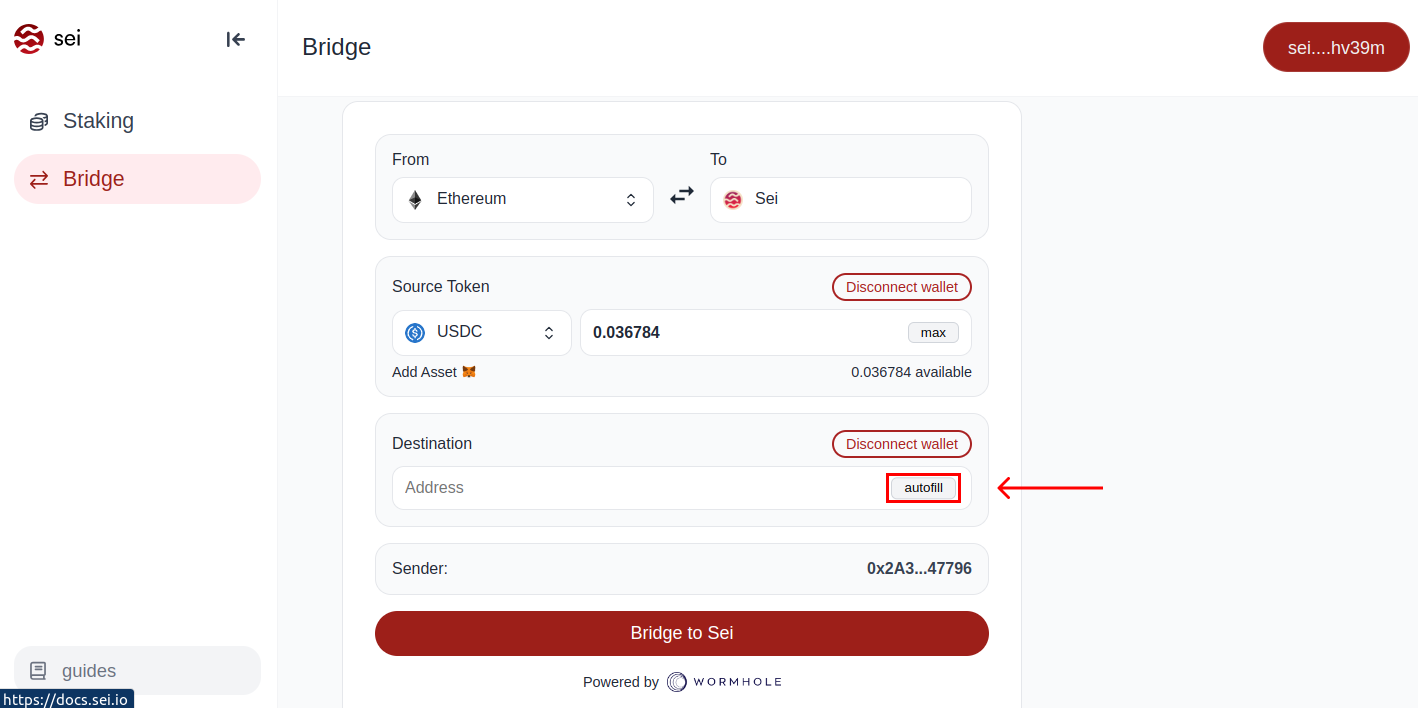Click the Sei chain icon in To field
The image size is (1418, 708).
(733, 200)
